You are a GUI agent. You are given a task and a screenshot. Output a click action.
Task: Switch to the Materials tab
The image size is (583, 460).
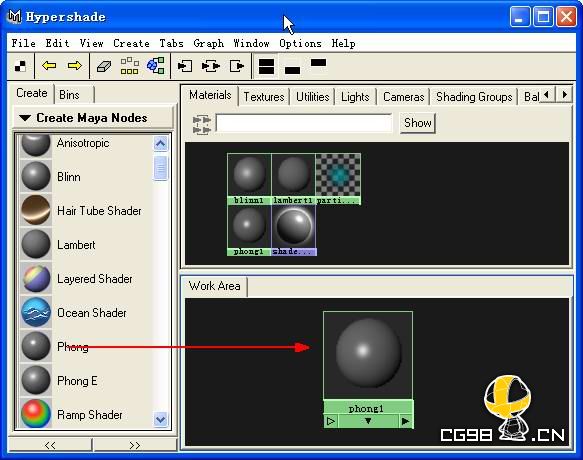[x=210, y=95]
